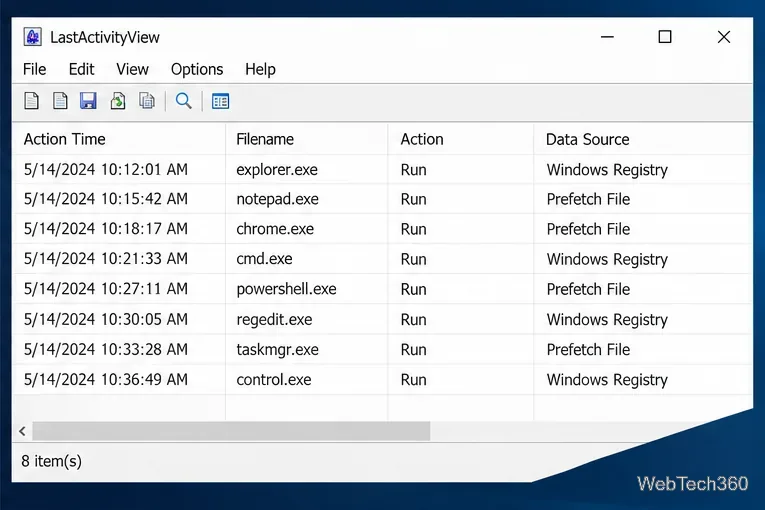Close the LastActivityView window
Screen dimensions: 765x510
tap(724, 37)
